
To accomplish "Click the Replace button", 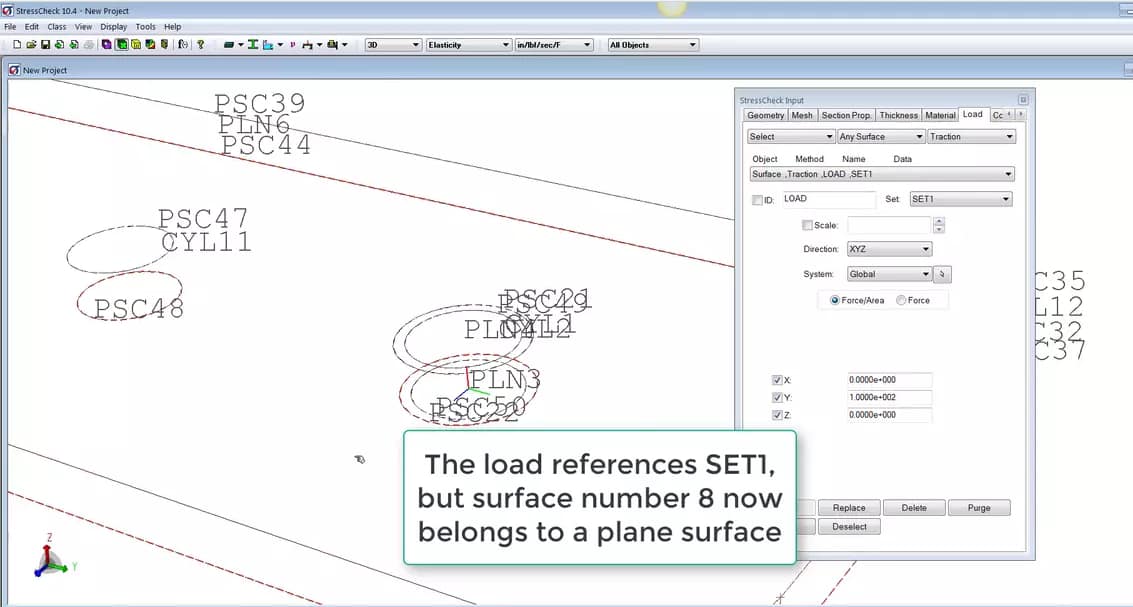I will tap(849, 507).
